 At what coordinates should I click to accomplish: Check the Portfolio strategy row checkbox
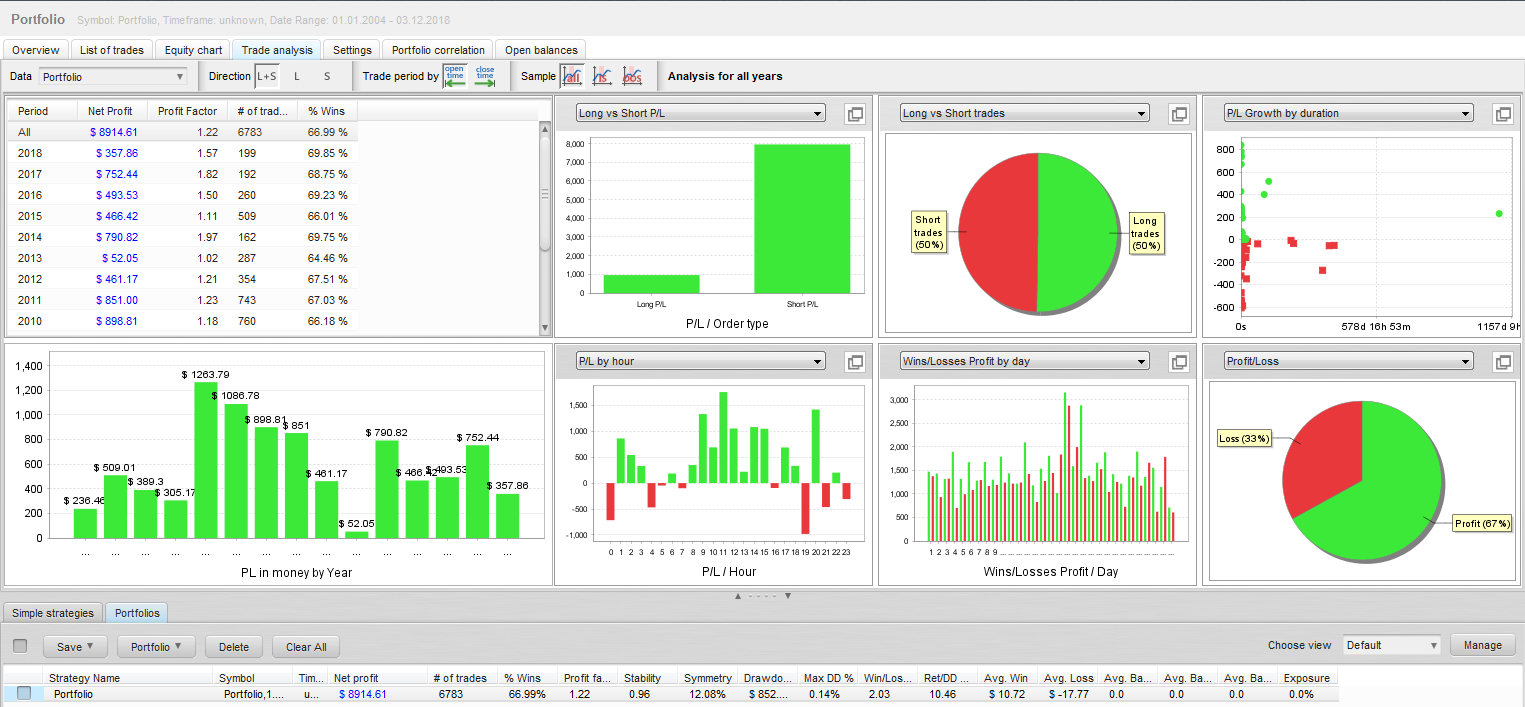24,693
